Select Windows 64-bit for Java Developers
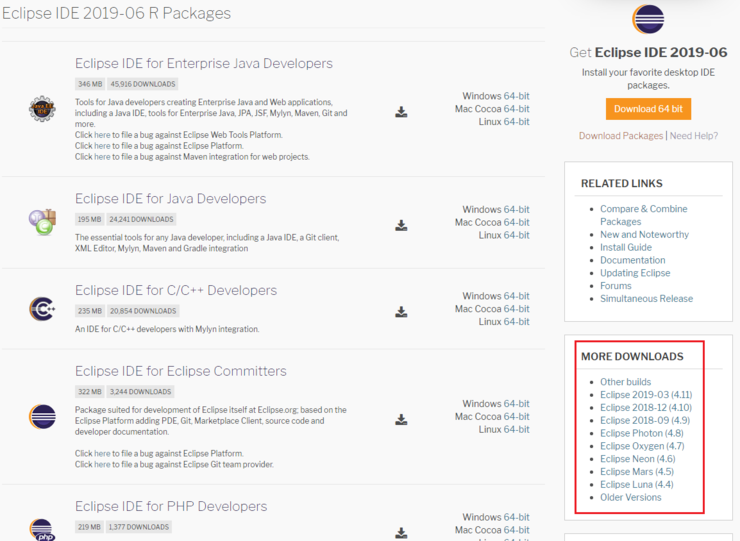Viewport: 740px width, 541px height. (x=516, y=210)
